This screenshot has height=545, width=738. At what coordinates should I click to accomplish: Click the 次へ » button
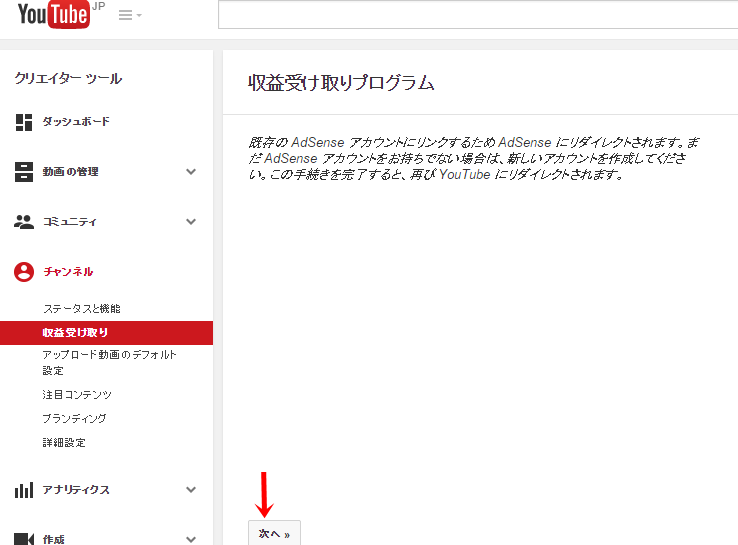[x=274, y=533]
